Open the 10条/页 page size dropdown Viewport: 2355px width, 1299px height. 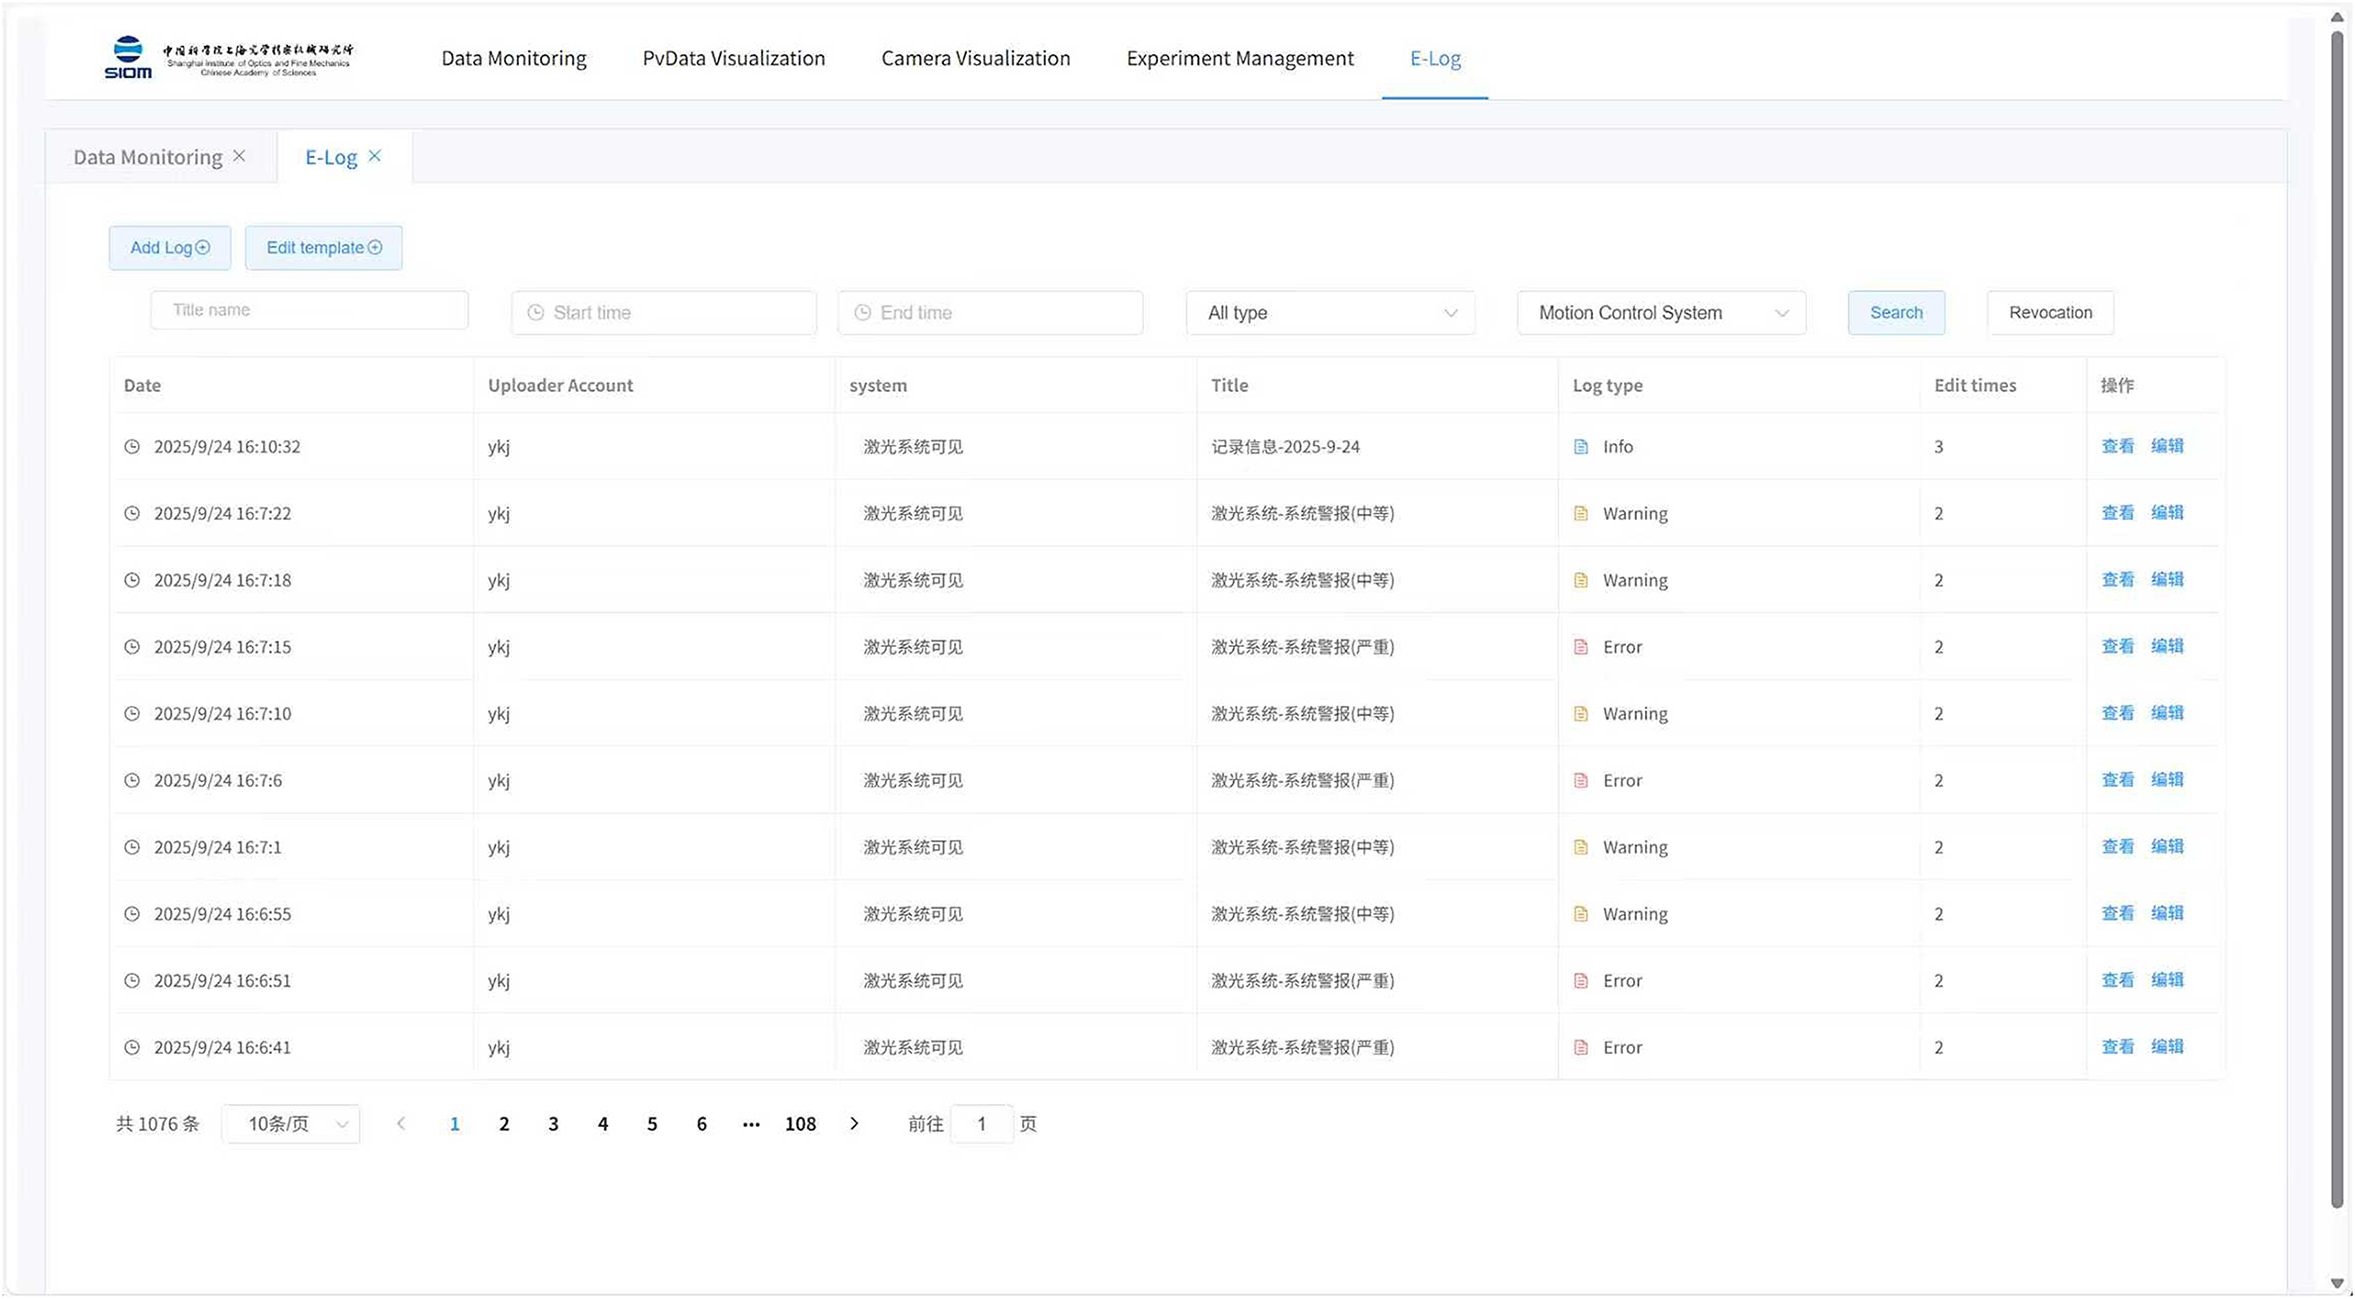point(291,1124)
